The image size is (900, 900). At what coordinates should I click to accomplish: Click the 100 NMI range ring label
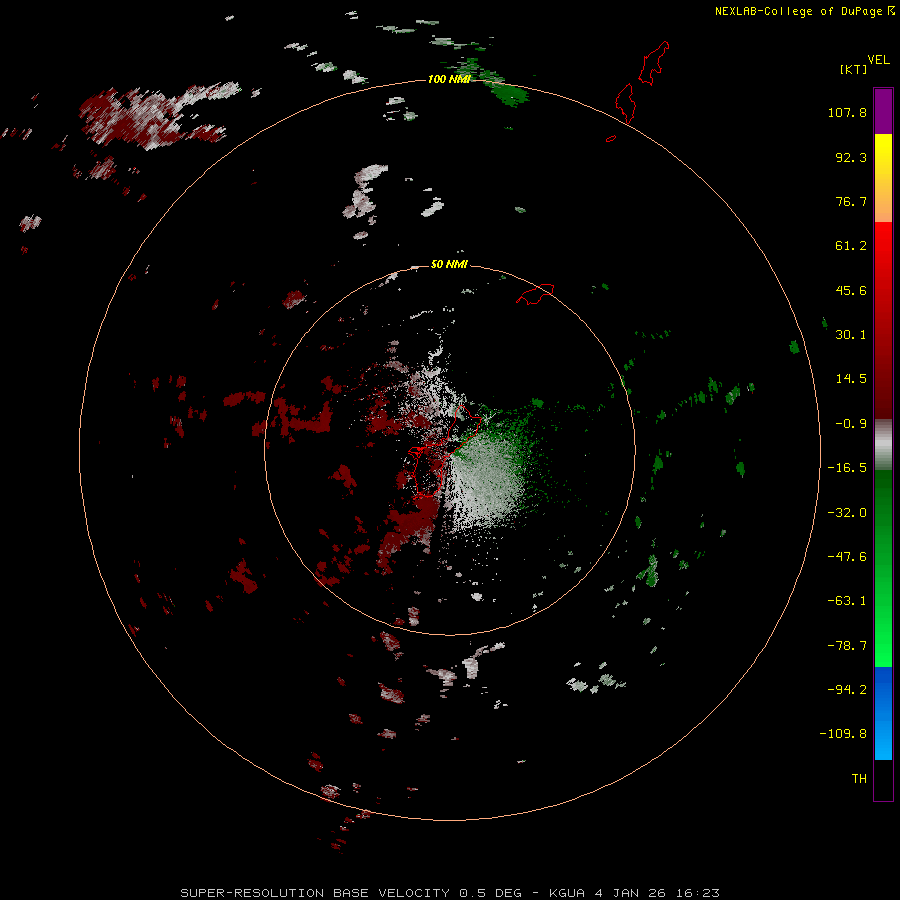tap(449, 79)
